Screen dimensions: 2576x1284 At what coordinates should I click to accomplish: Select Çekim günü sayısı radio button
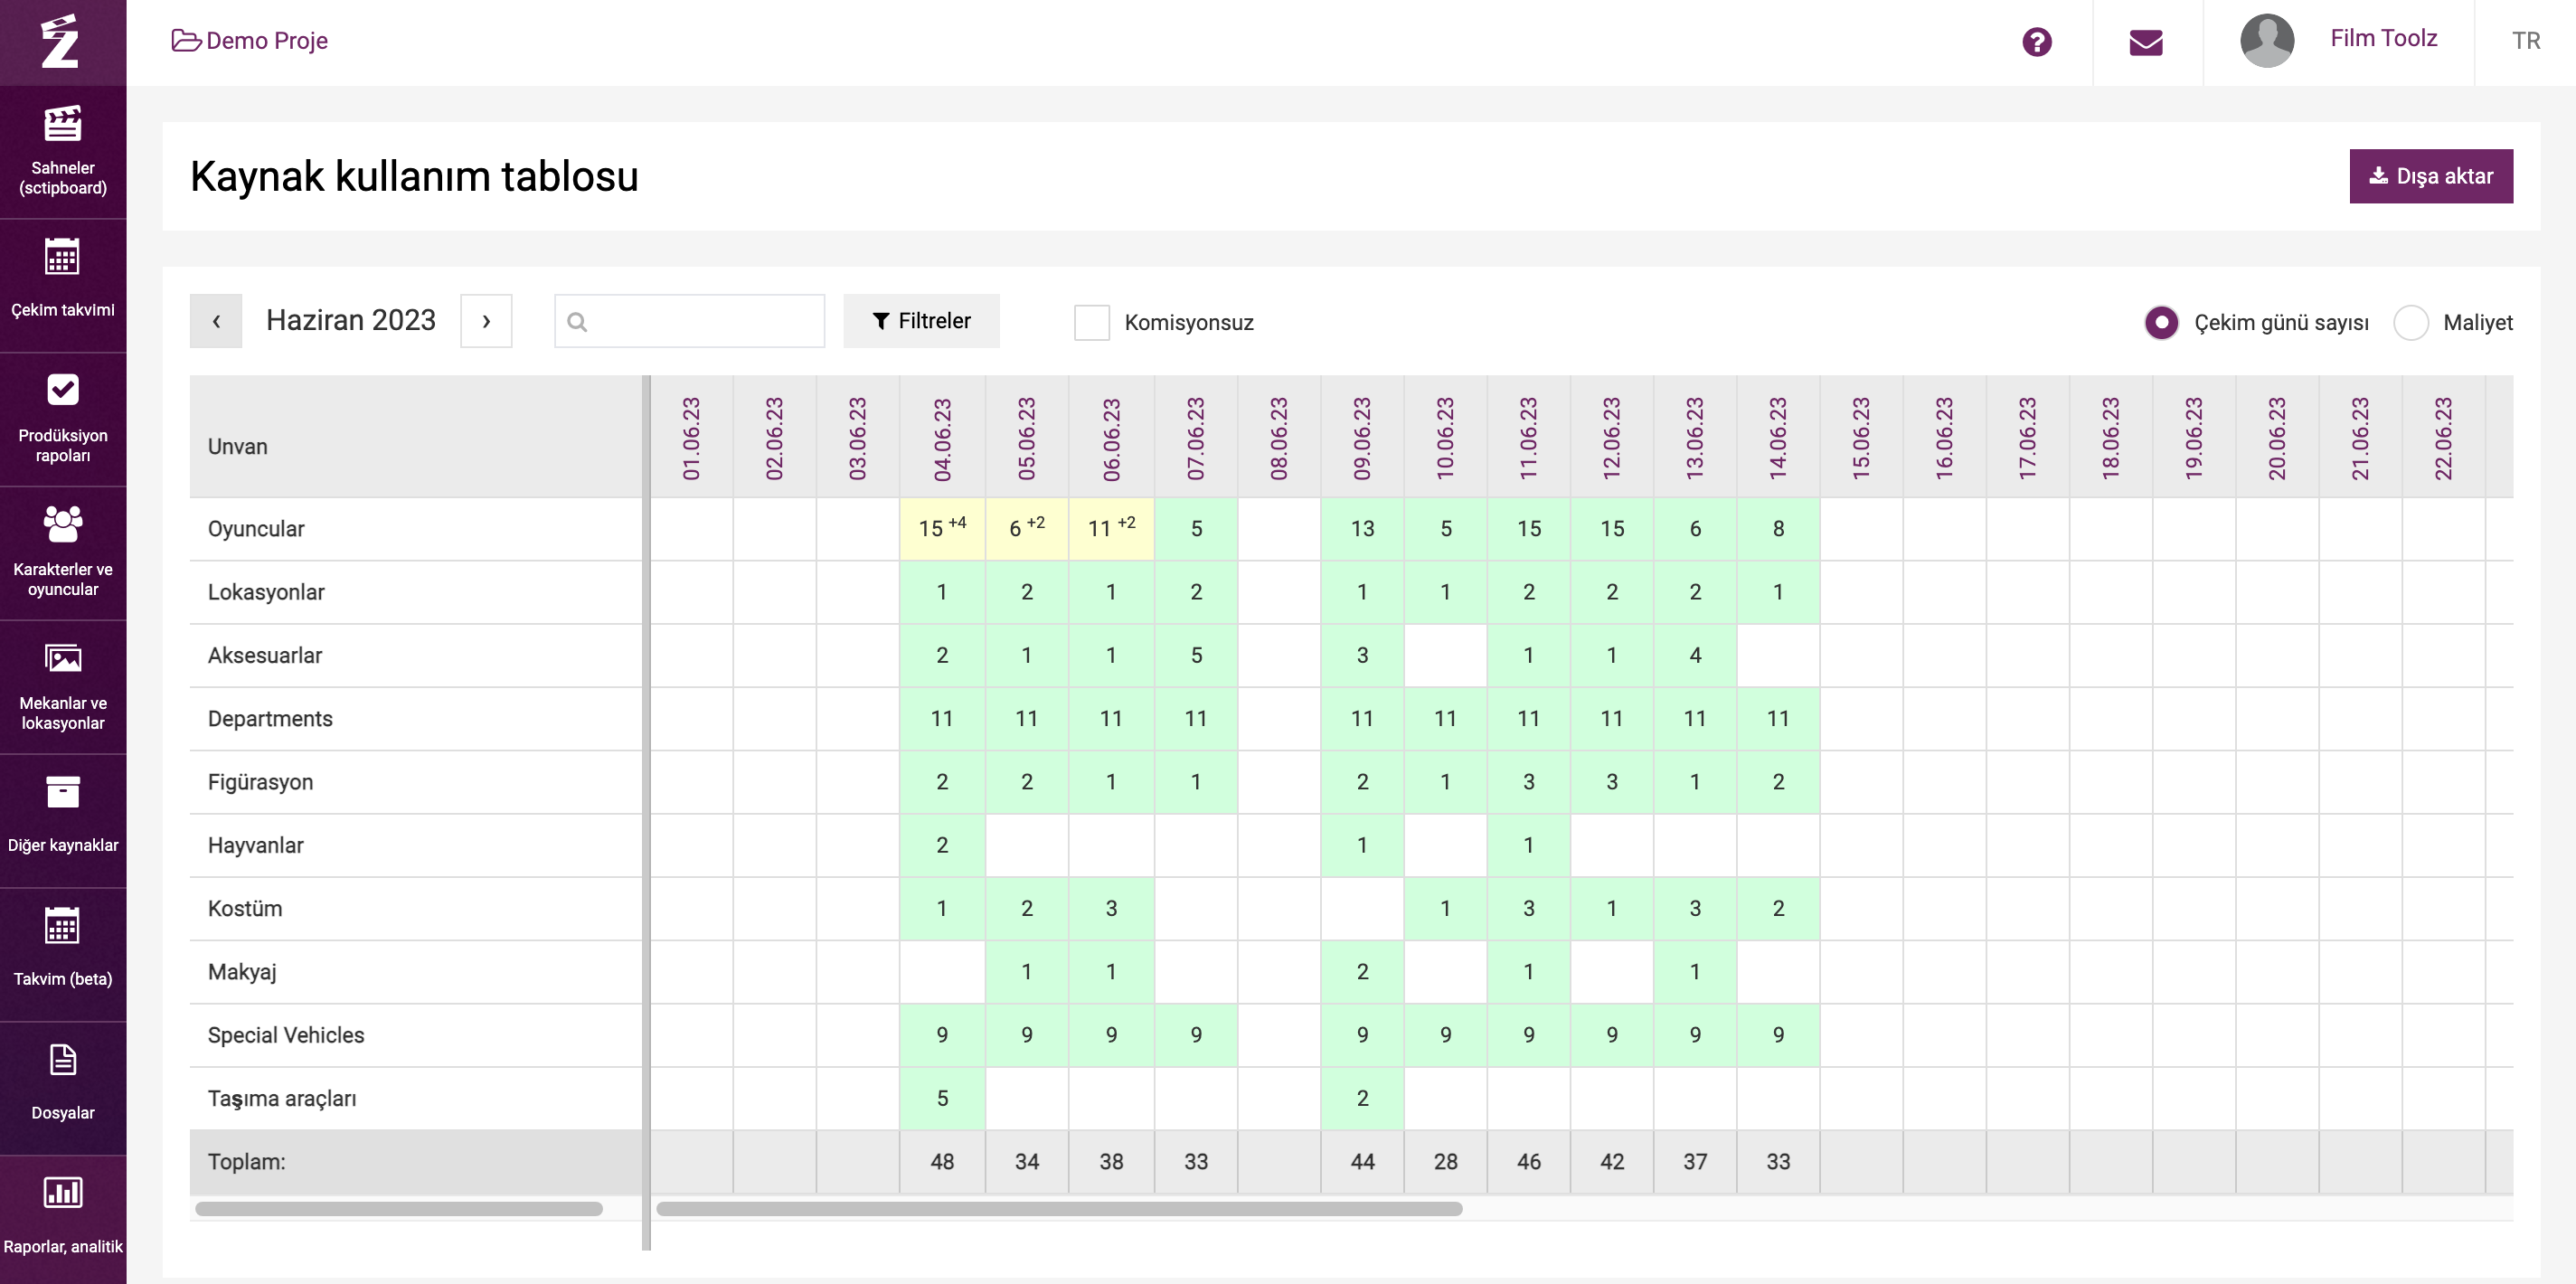click(2161, 323)
